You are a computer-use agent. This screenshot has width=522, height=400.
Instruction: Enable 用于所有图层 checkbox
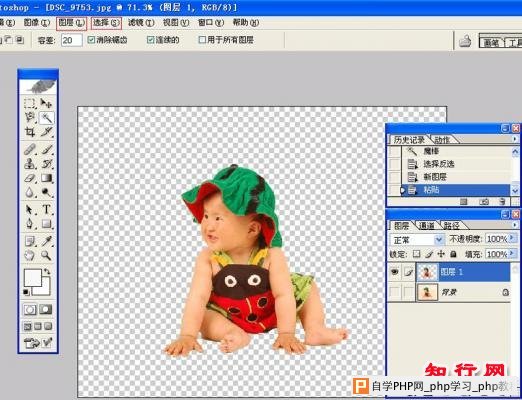pos(202,40)
